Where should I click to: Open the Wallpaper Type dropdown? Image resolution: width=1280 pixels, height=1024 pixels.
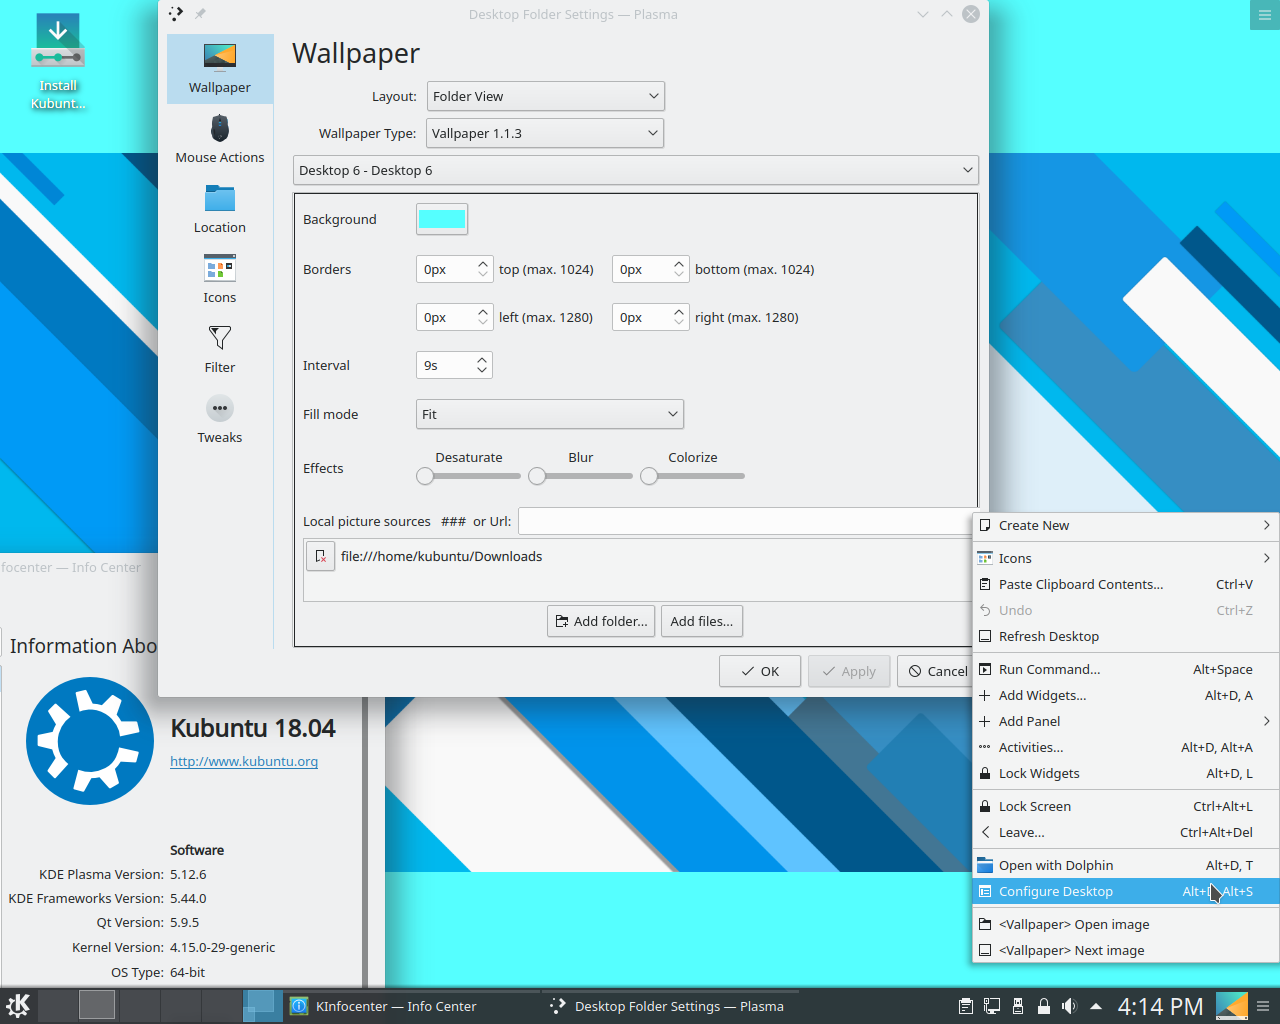tap(546, 133)
